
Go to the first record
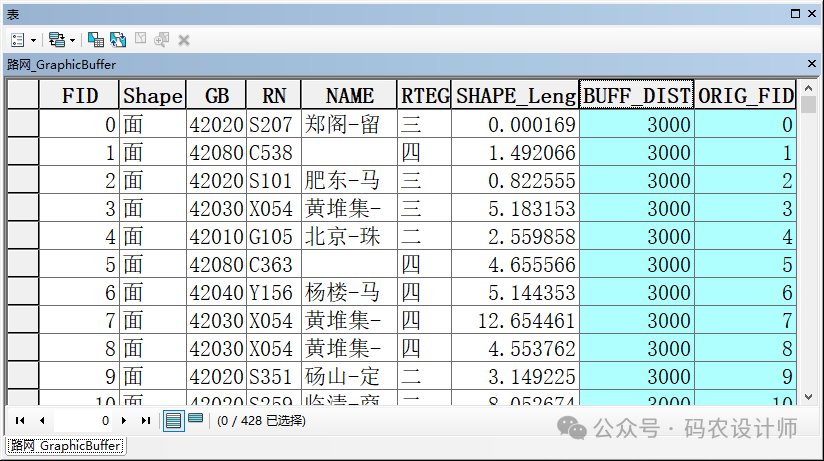coord(19,421)
